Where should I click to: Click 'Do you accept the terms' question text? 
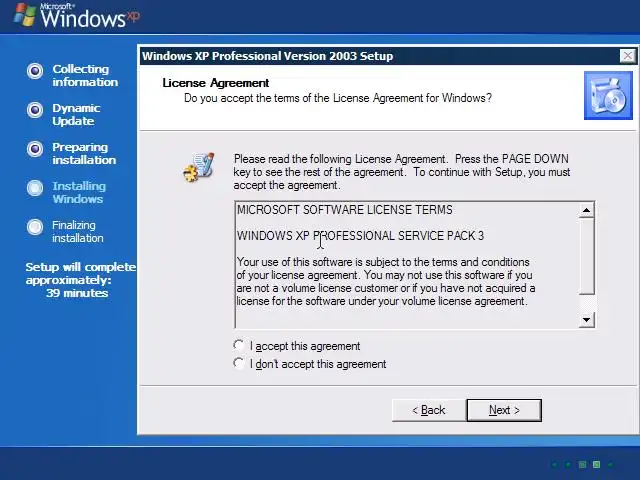coord(338,98)
